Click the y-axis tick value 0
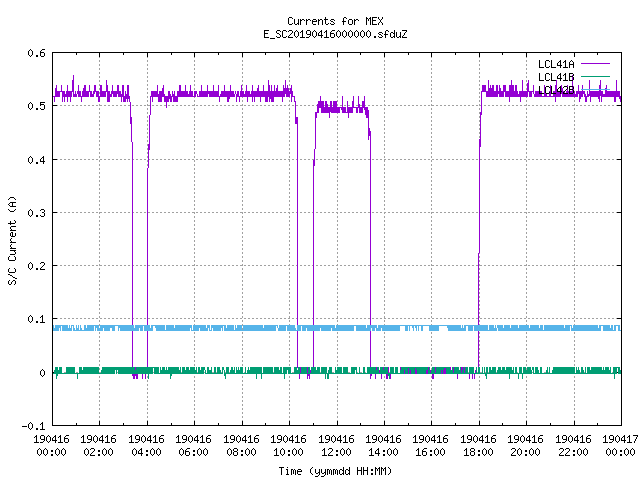The width and height of the screenshot is (640, 480). [42, 373]
